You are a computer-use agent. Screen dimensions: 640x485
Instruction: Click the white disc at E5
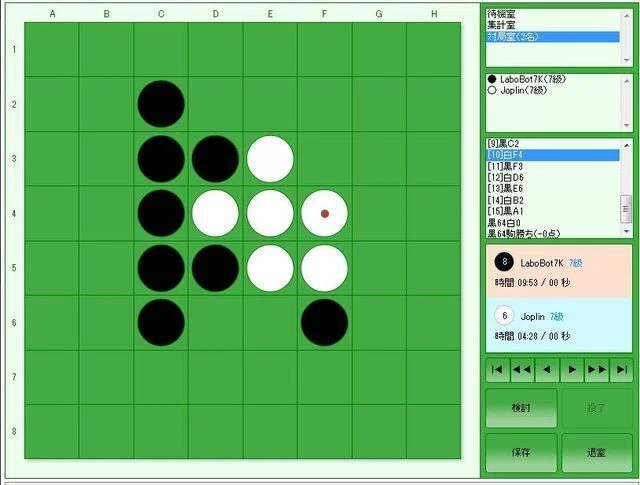[x=270, y=268]
